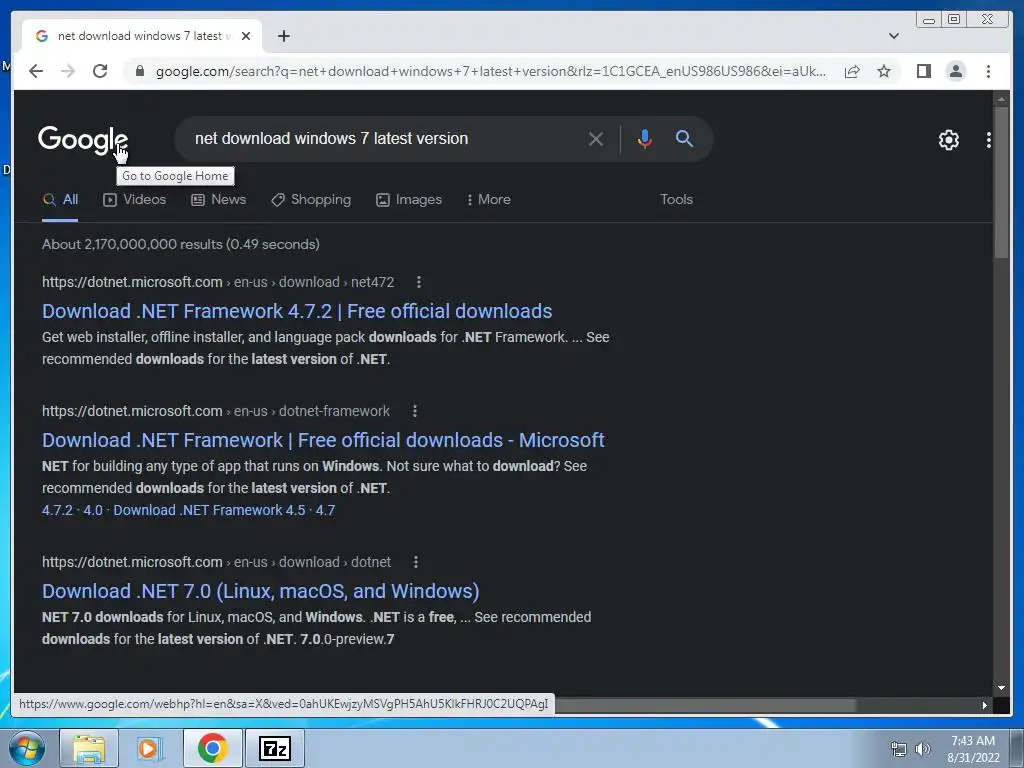
Task: Open options menu for the download › dotnet result
Action: 416,562
